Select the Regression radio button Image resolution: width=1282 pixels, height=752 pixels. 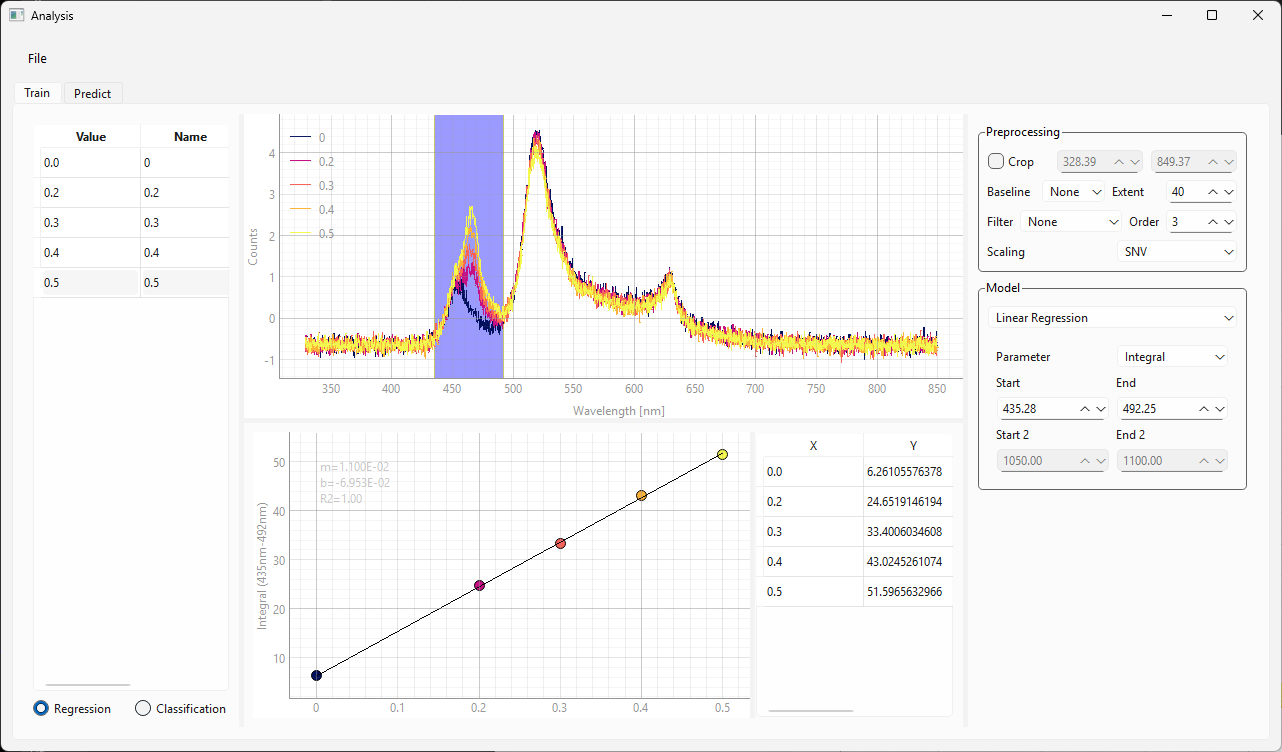click(x=41, y=708)
